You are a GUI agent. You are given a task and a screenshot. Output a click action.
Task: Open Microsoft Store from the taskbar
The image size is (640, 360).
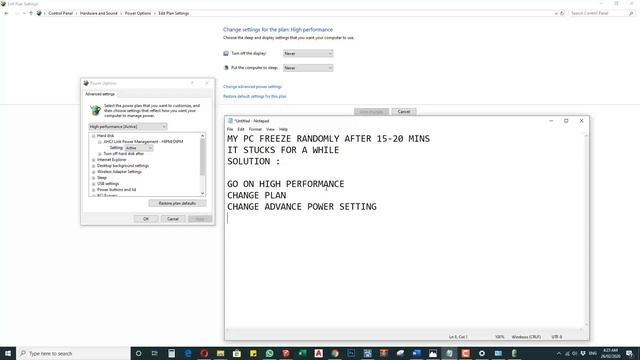[x=237, y=353]
